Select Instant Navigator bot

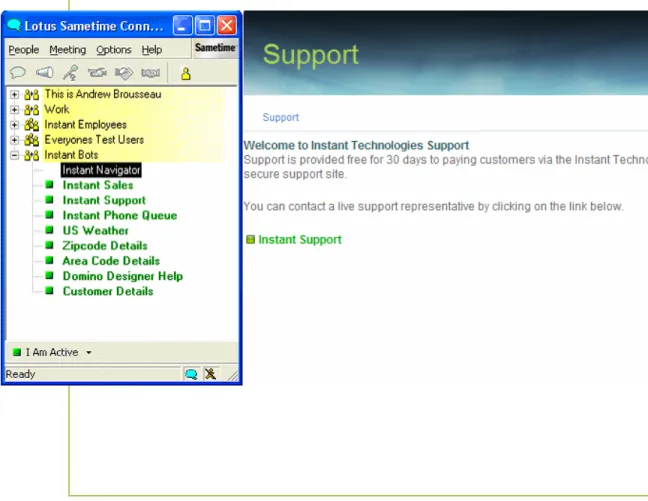click(101, 170)
